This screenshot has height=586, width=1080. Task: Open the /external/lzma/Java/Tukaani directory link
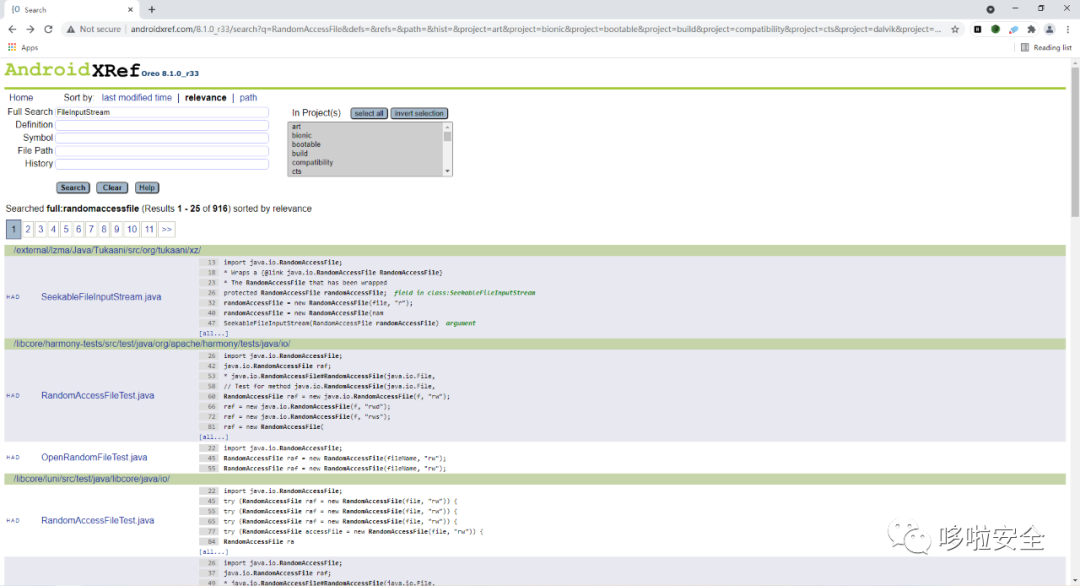click(x=107, y=250)
